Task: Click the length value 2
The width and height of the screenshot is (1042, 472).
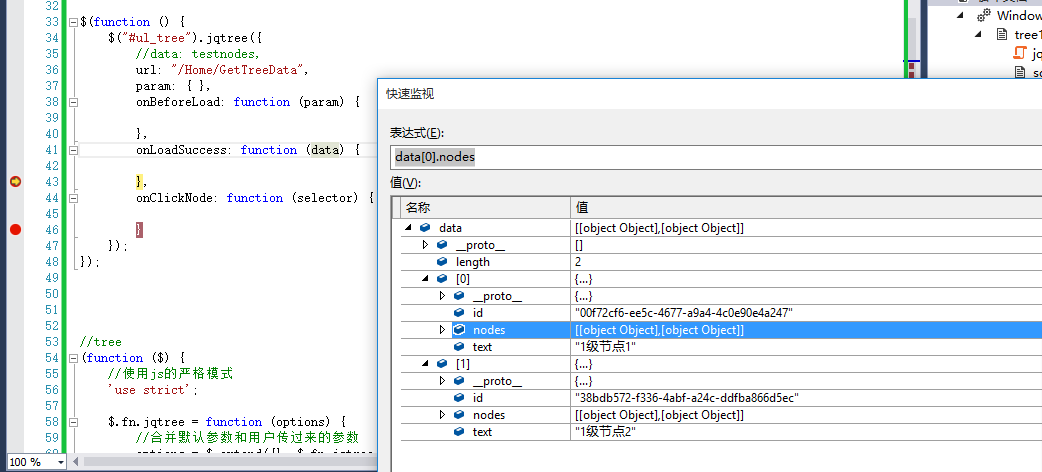Action: point(578,262)
